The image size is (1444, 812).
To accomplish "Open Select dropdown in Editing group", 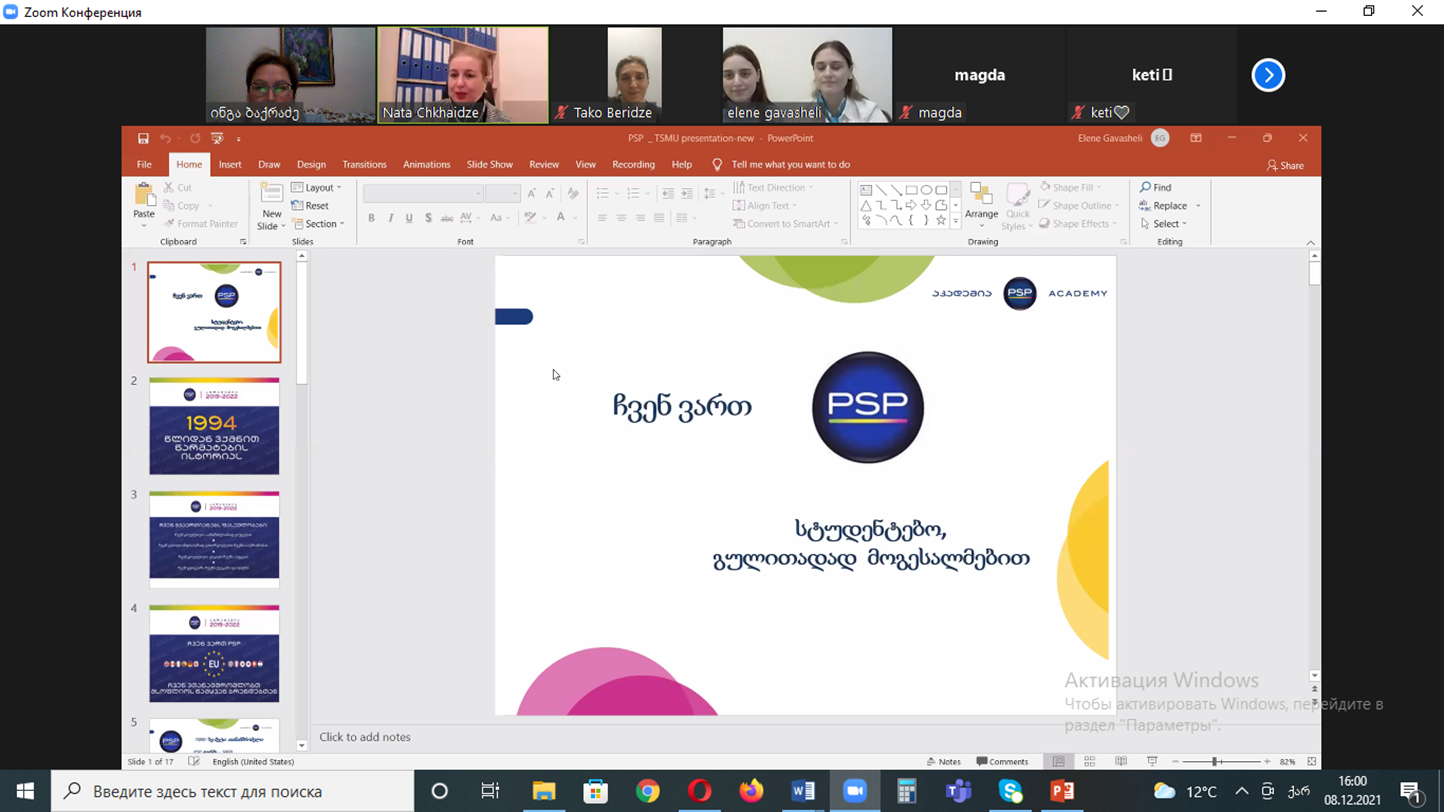I will 1164,224.
